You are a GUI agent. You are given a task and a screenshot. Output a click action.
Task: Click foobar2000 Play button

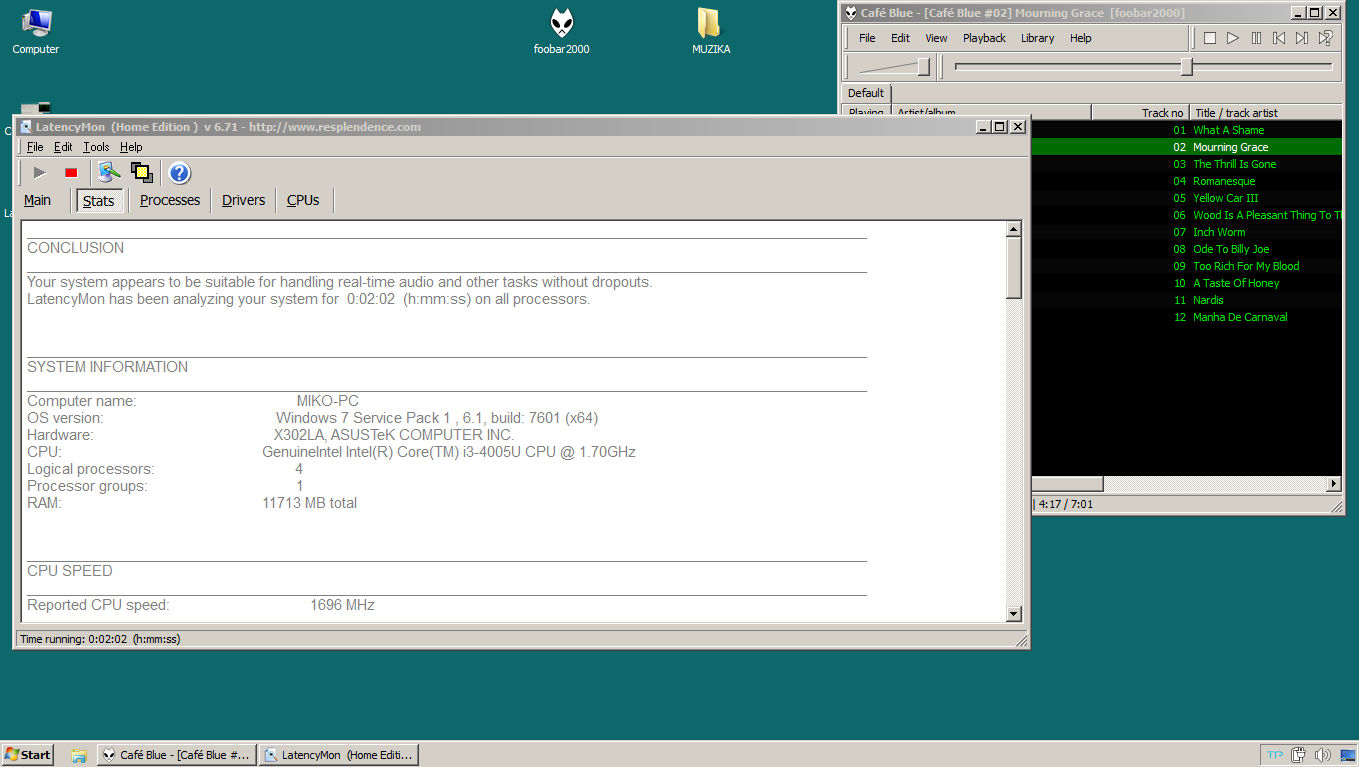tap(1233, 38)
